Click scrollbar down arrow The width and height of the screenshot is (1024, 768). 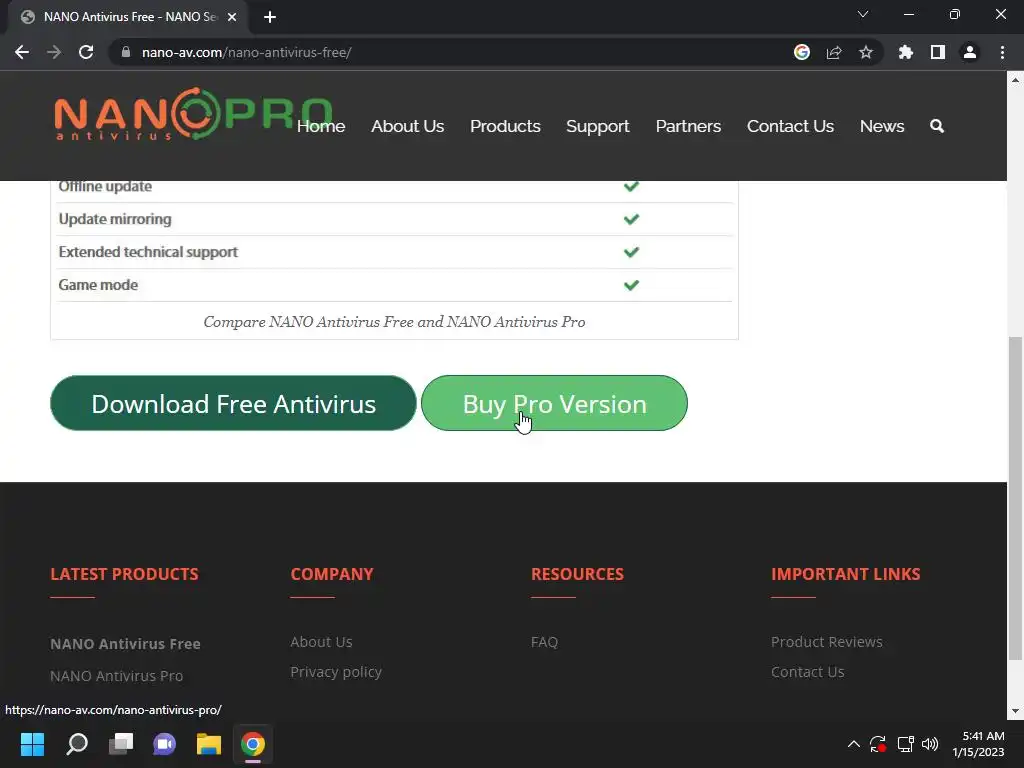pos(1015,711)
